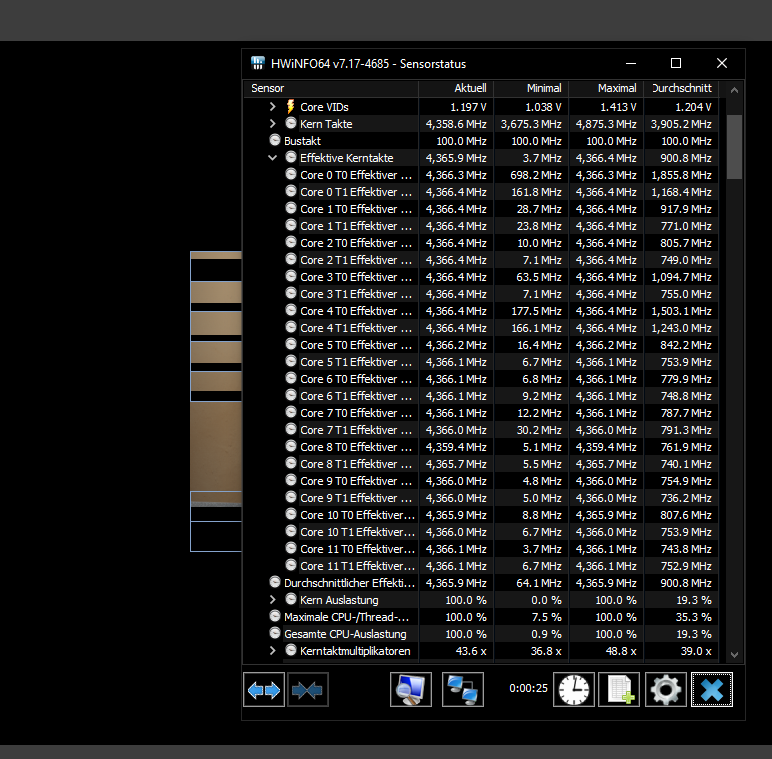
Task: Maximize the HWiNFO64 Sensorstatus window
Action: coord(676,63)
